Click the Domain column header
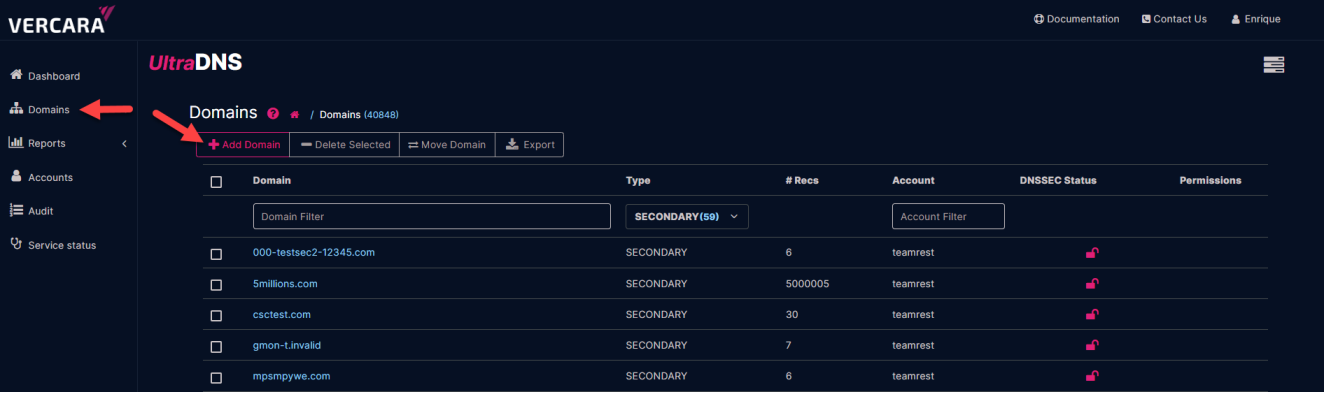The image size is (1324, 393). click(272, 181)
